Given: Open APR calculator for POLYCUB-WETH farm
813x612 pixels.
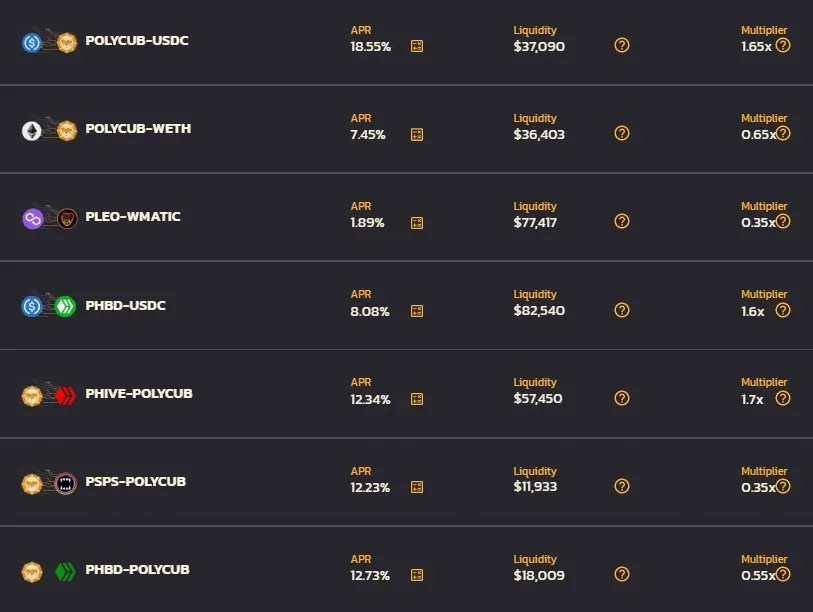Looking at the screenshot, I should 417,134.
